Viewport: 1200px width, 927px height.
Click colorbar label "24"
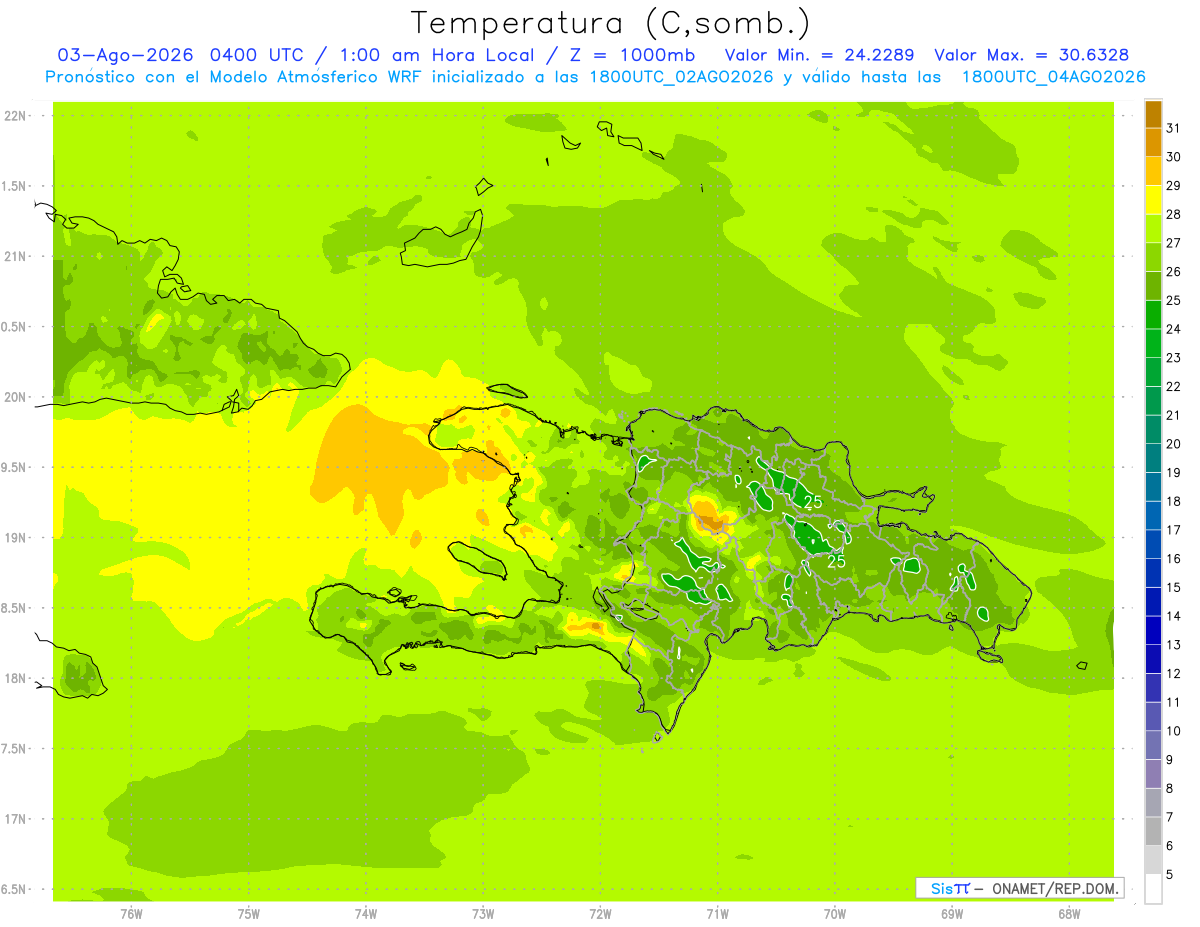tap(1174, 329)
